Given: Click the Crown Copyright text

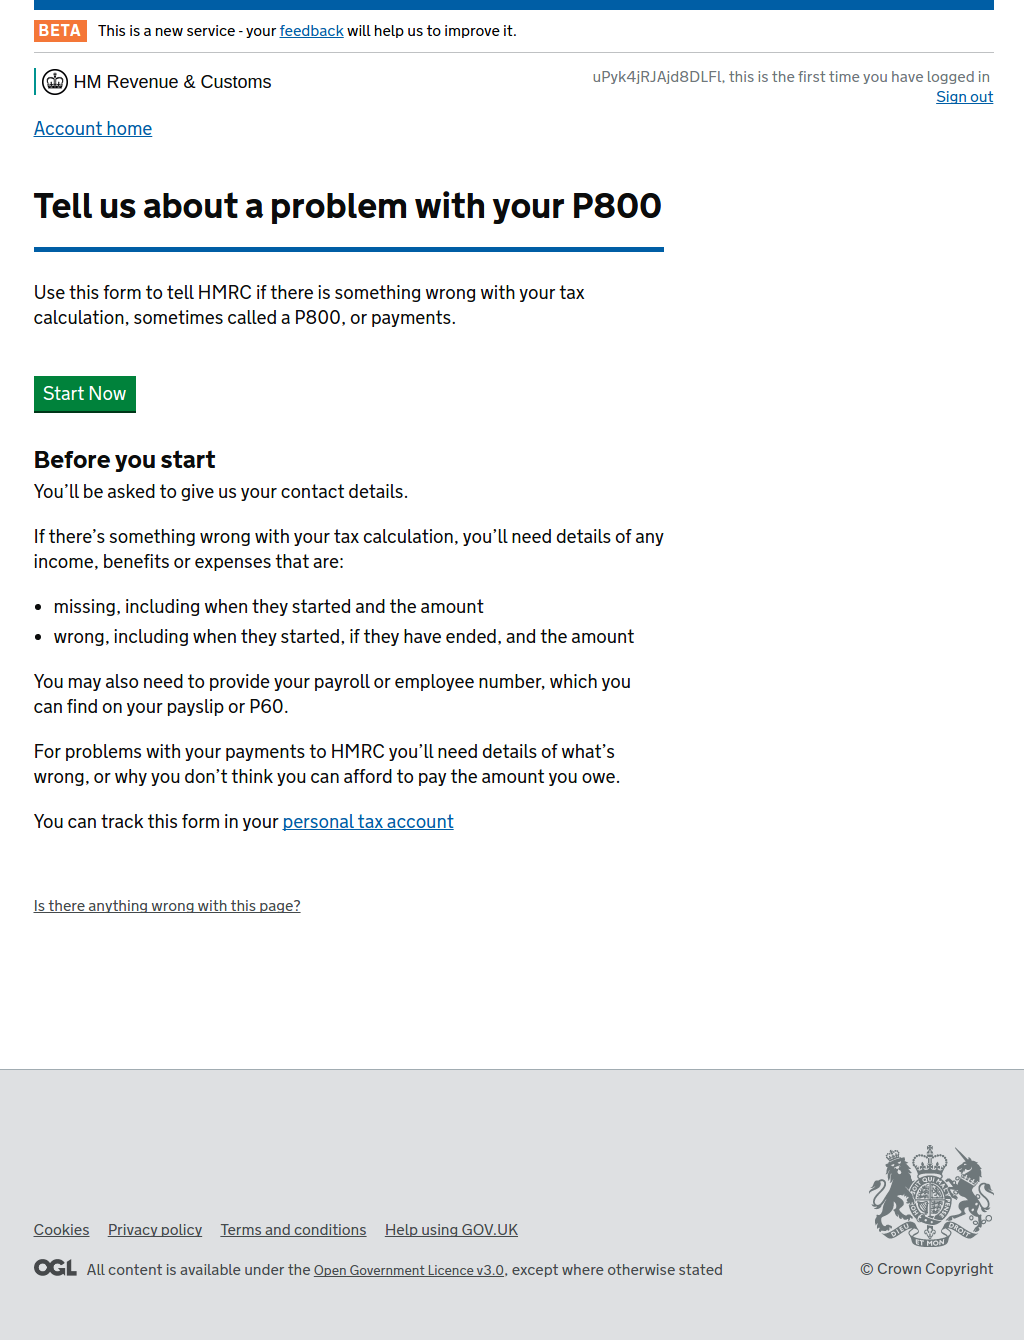Looking at the screenshot, I should tap(927, 1269).
